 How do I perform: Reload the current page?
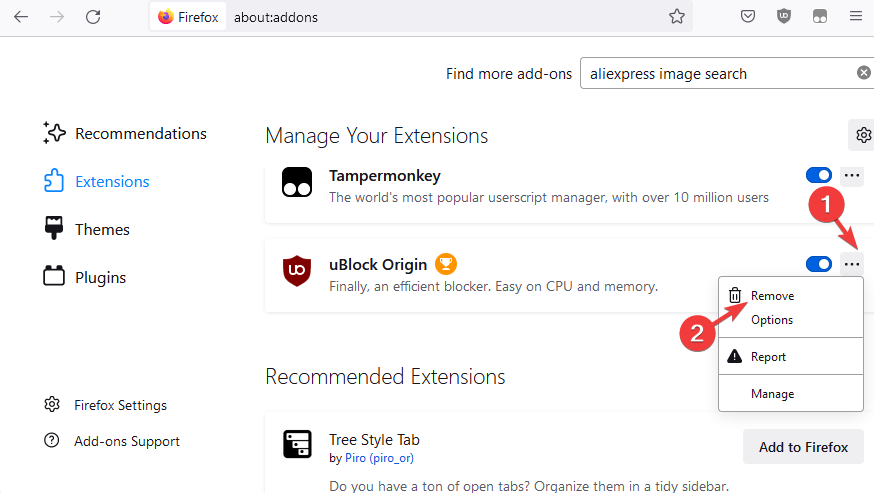[x=93, y=17]
